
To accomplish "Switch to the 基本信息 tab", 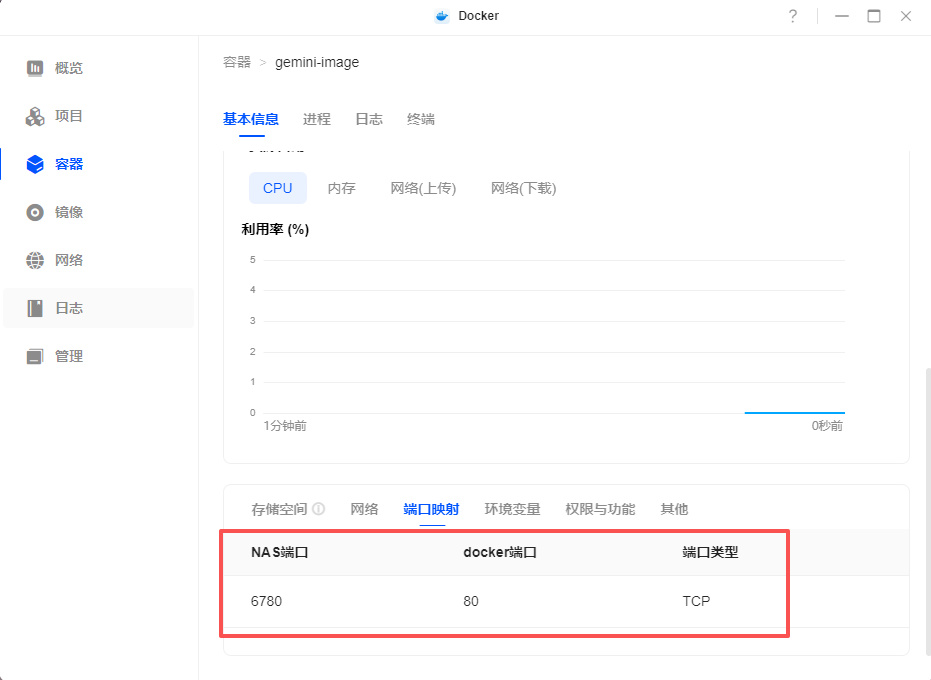I will (251, 119).
